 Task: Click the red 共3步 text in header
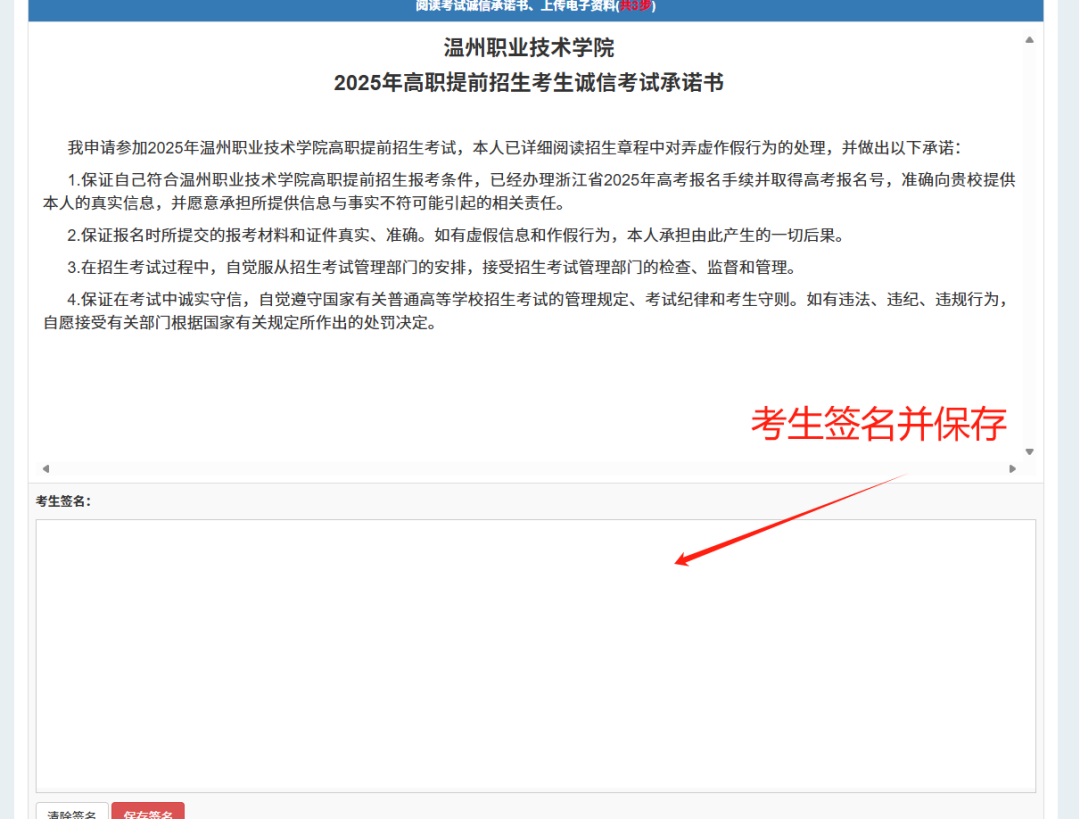(x=634, y=6)
